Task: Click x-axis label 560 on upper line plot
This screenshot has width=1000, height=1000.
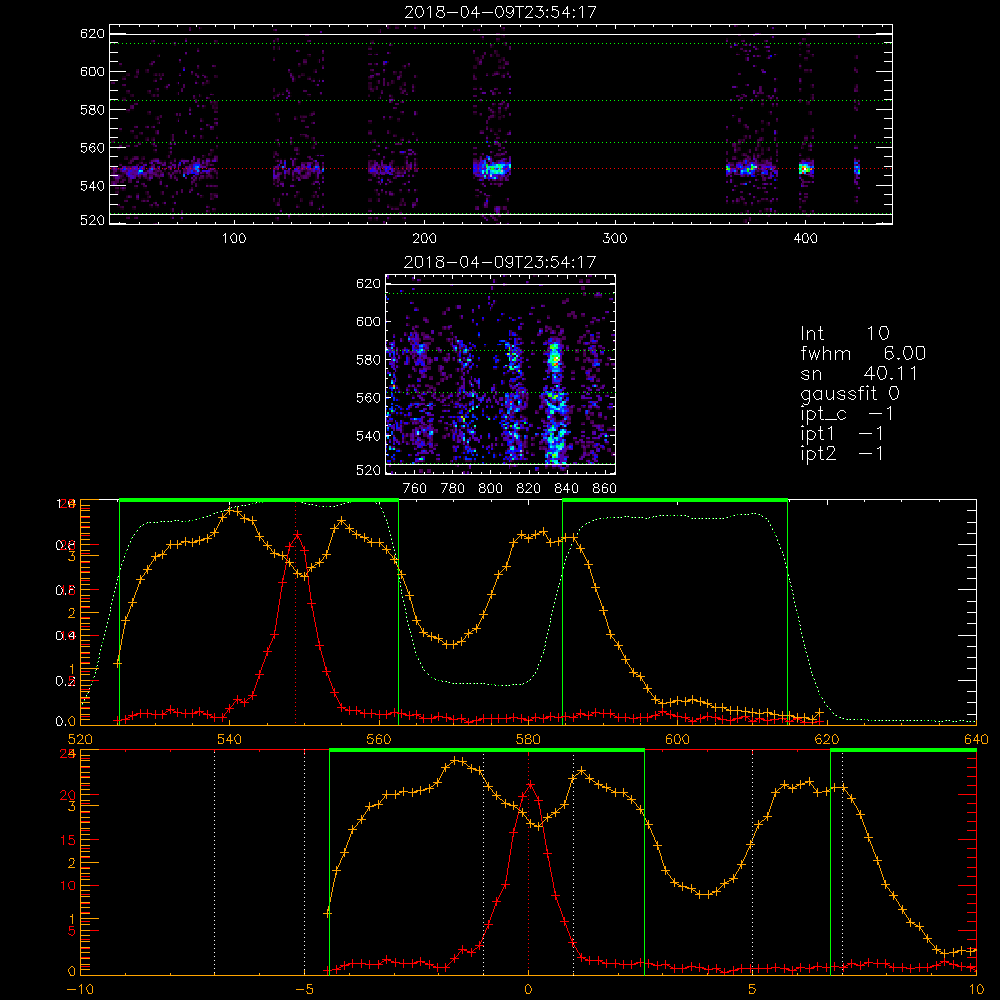Action: [379, 739]
